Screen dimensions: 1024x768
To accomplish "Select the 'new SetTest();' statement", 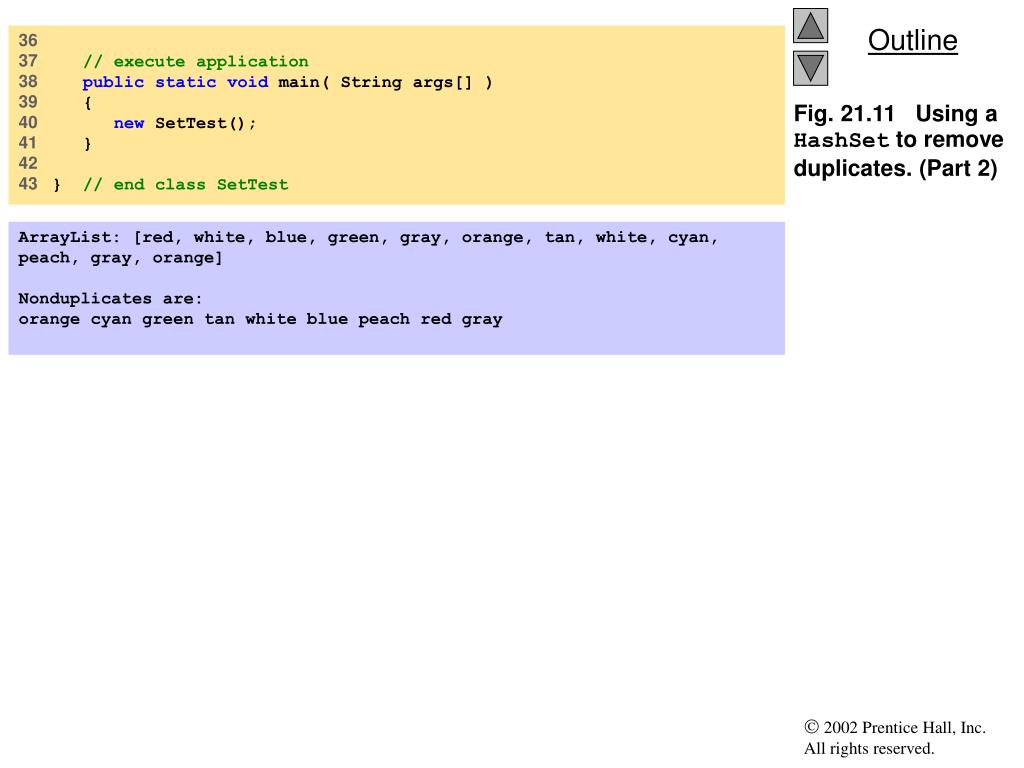I will pos(185,123).
